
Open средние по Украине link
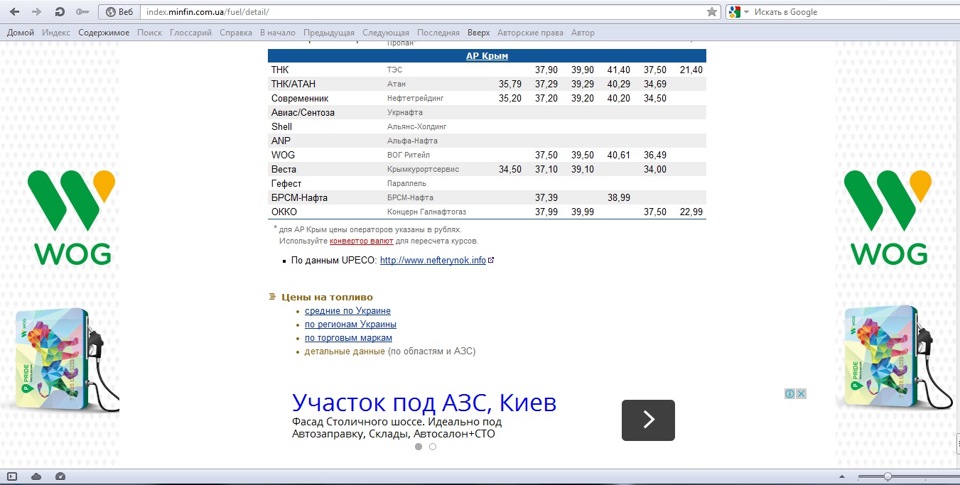point(348,311)
